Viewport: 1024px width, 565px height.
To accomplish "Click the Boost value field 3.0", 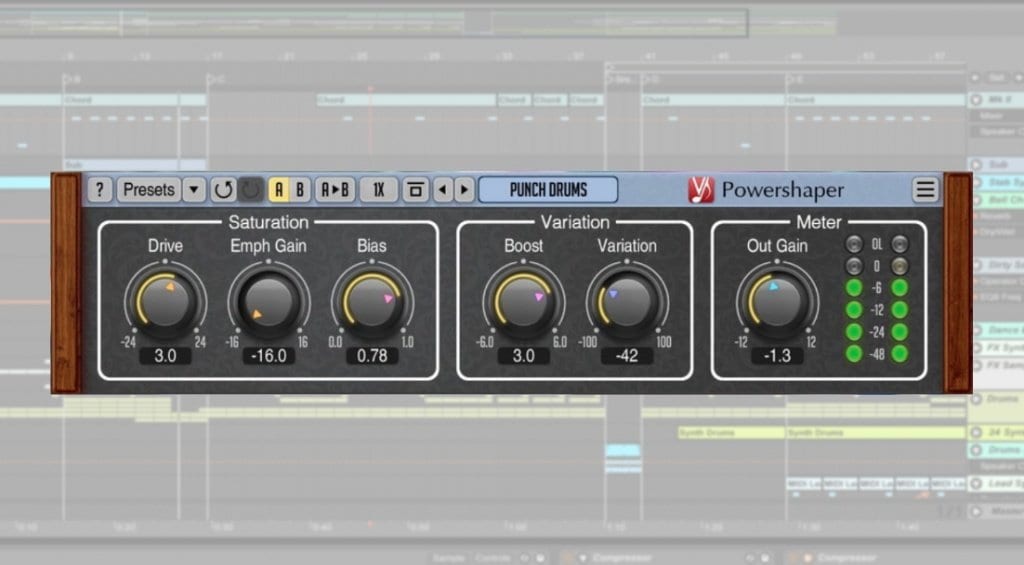I will (x=523, y=356).
